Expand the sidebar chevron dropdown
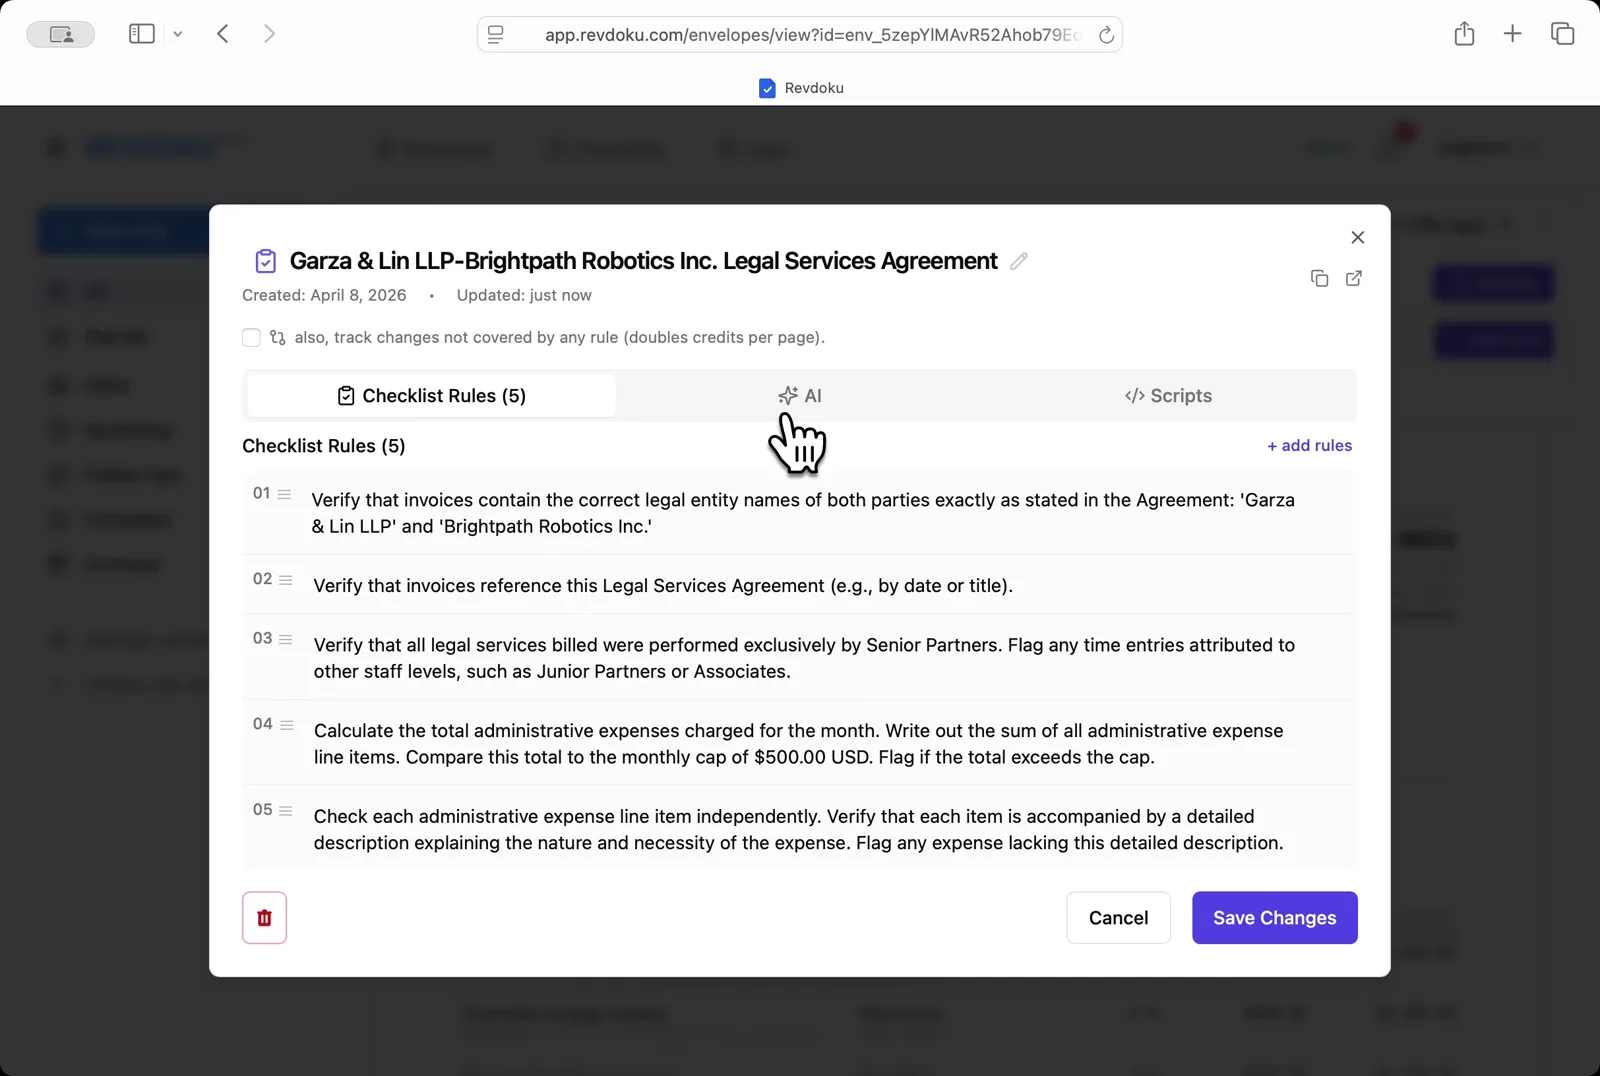Screen dimensions: 1600x1076 (178, 33)
